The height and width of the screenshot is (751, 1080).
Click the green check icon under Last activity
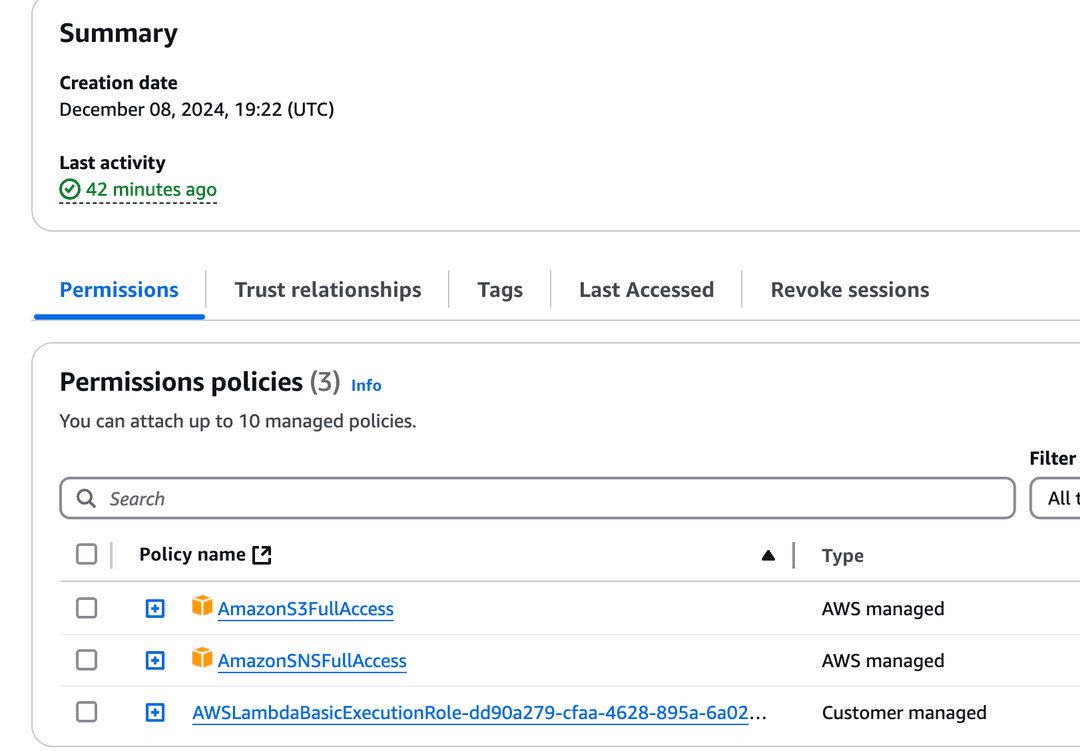(x=69, y=189)
